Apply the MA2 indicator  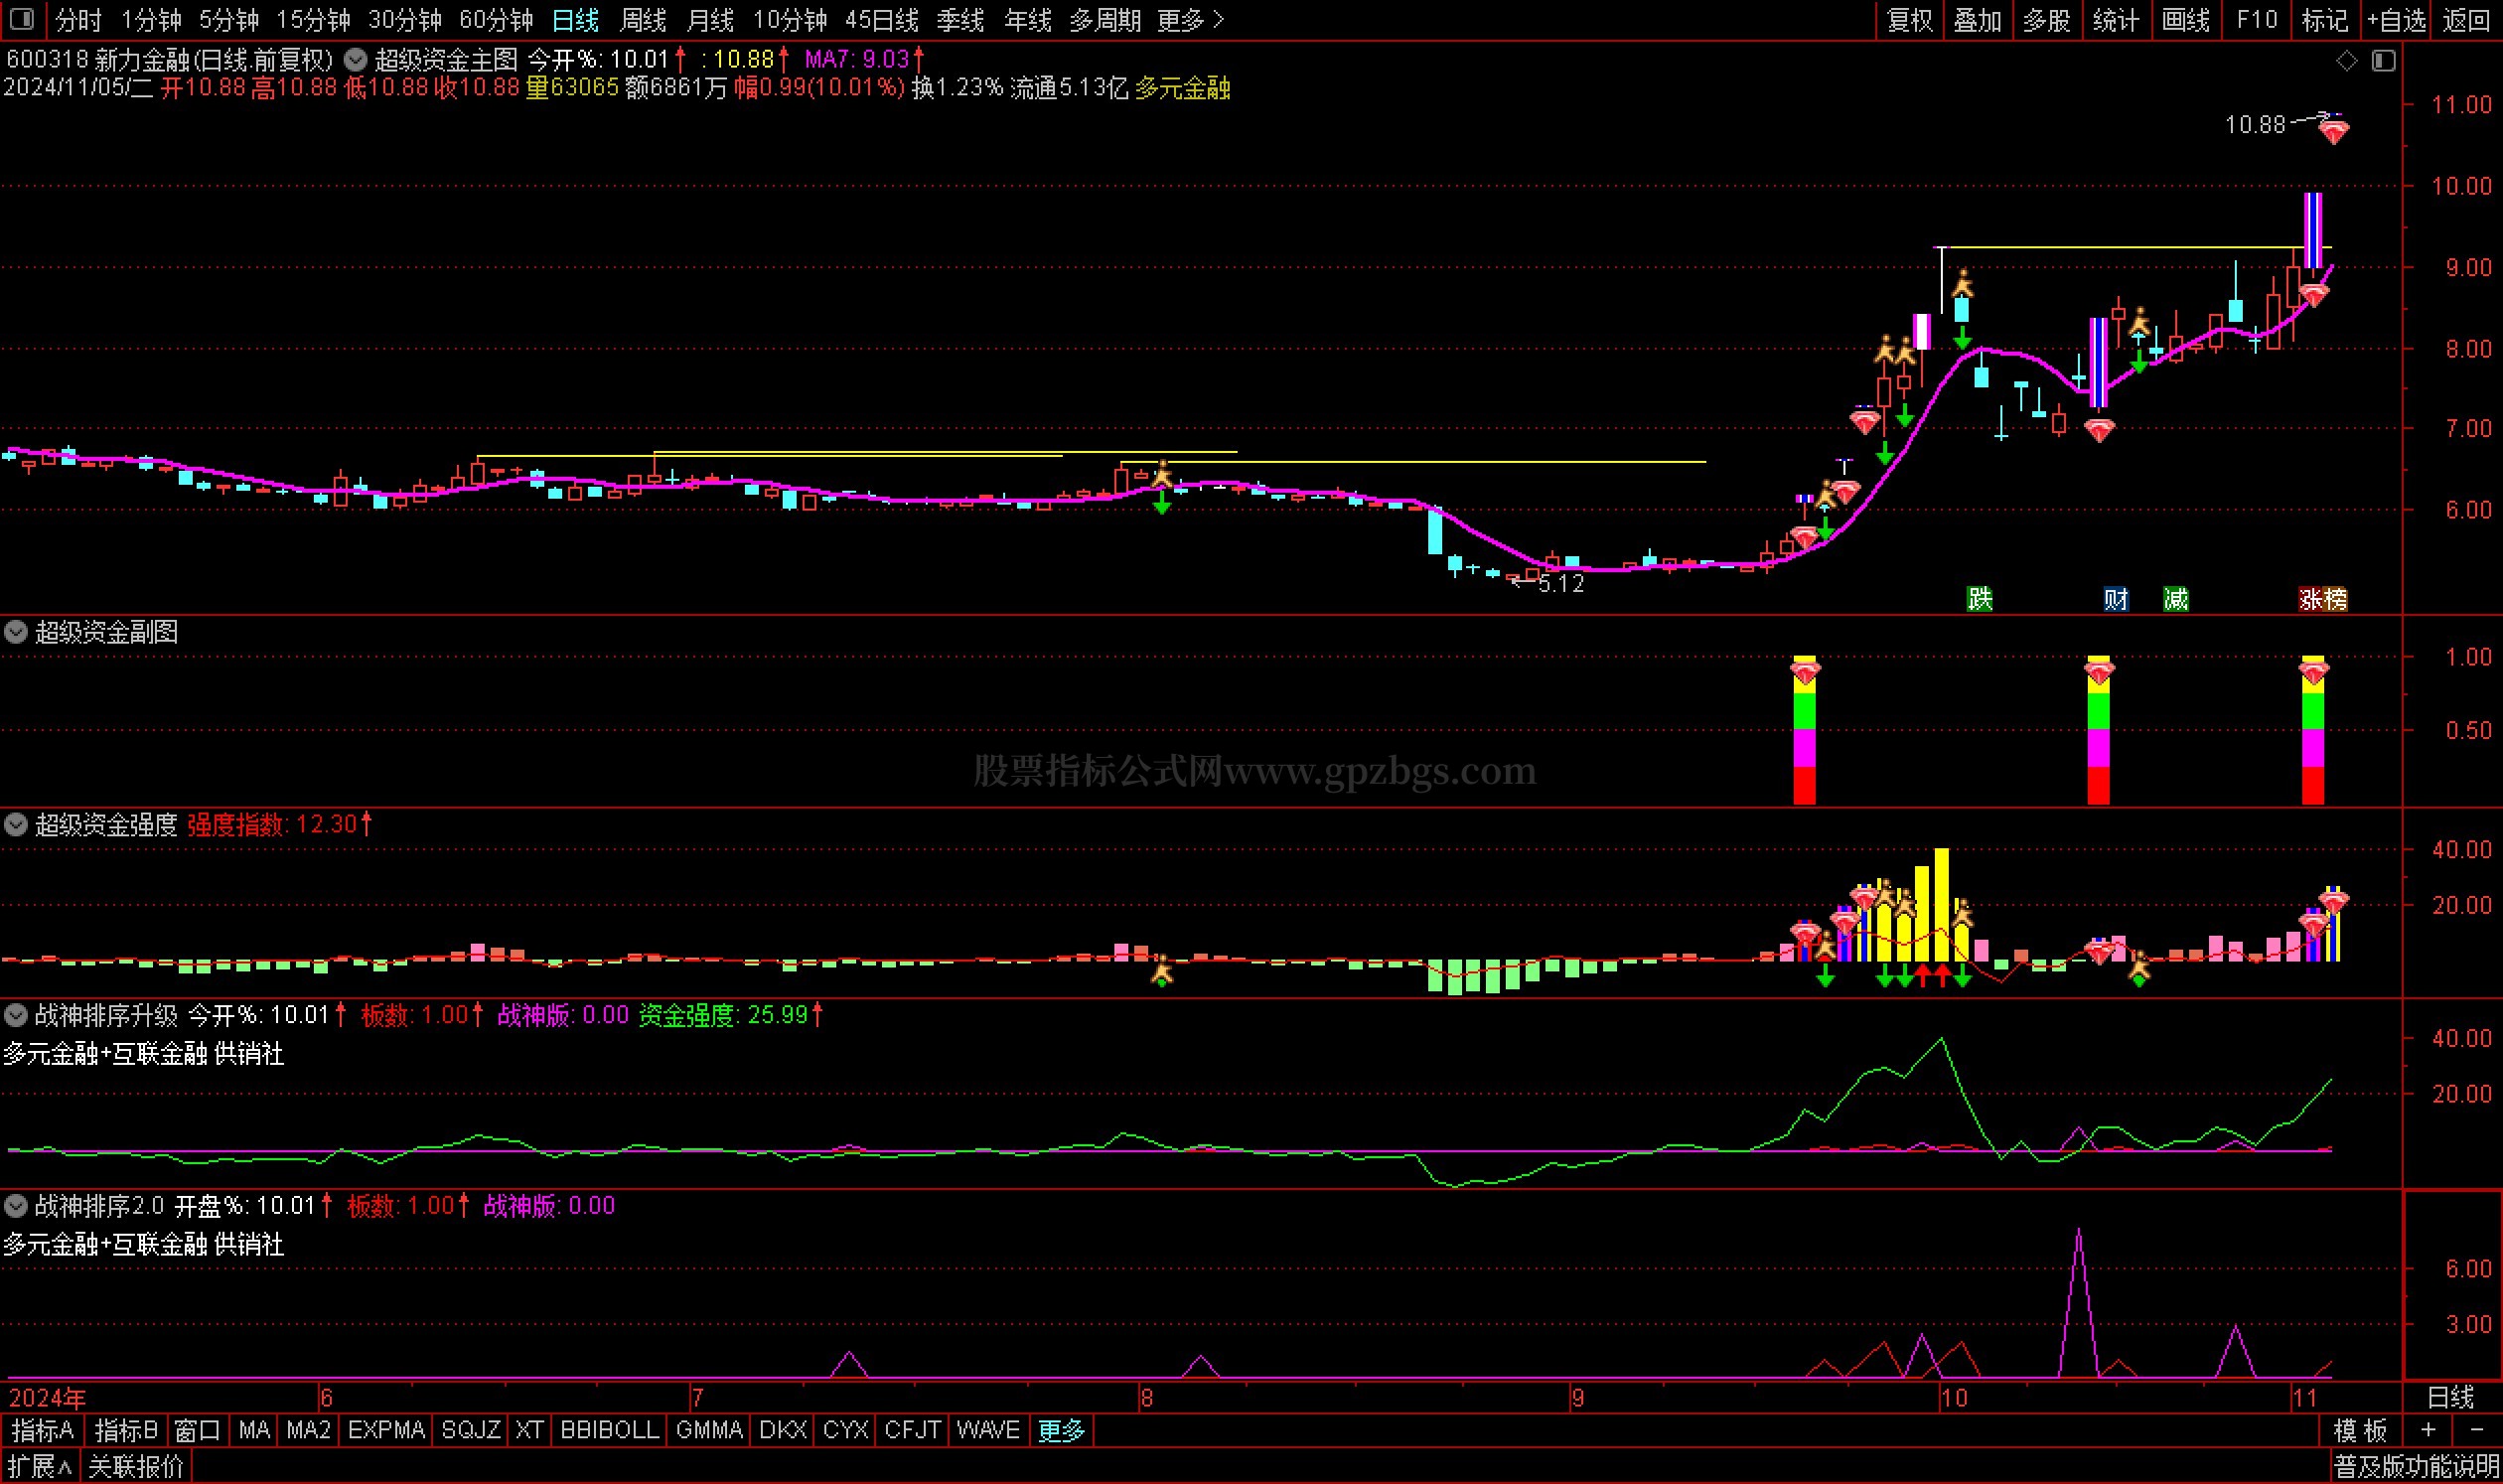pos(308,1430)
